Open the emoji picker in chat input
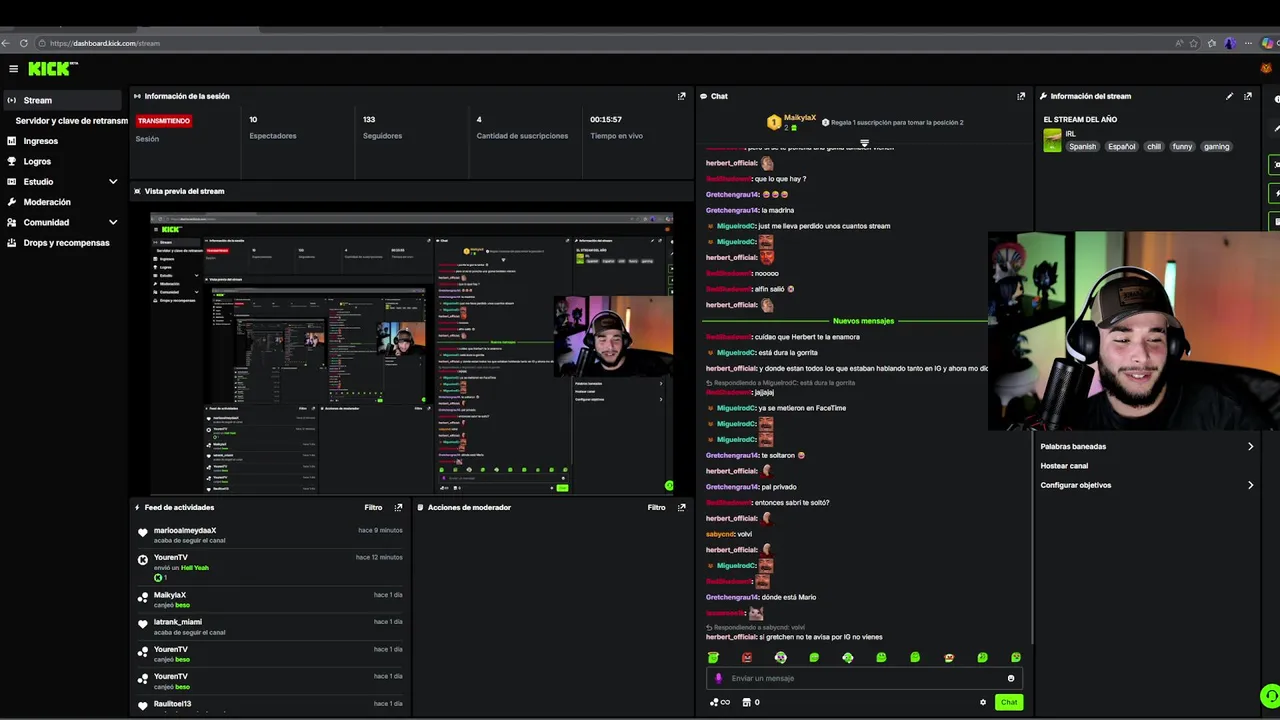The image size is (1280, 720). [1011, 678]
